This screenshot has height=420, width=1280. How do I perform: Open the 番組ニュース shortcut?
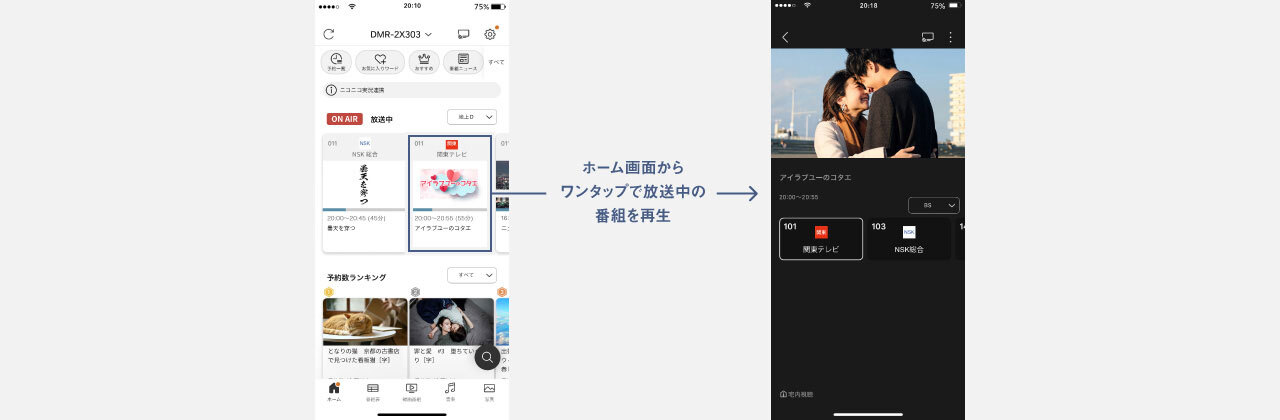[x=463, y=62]
